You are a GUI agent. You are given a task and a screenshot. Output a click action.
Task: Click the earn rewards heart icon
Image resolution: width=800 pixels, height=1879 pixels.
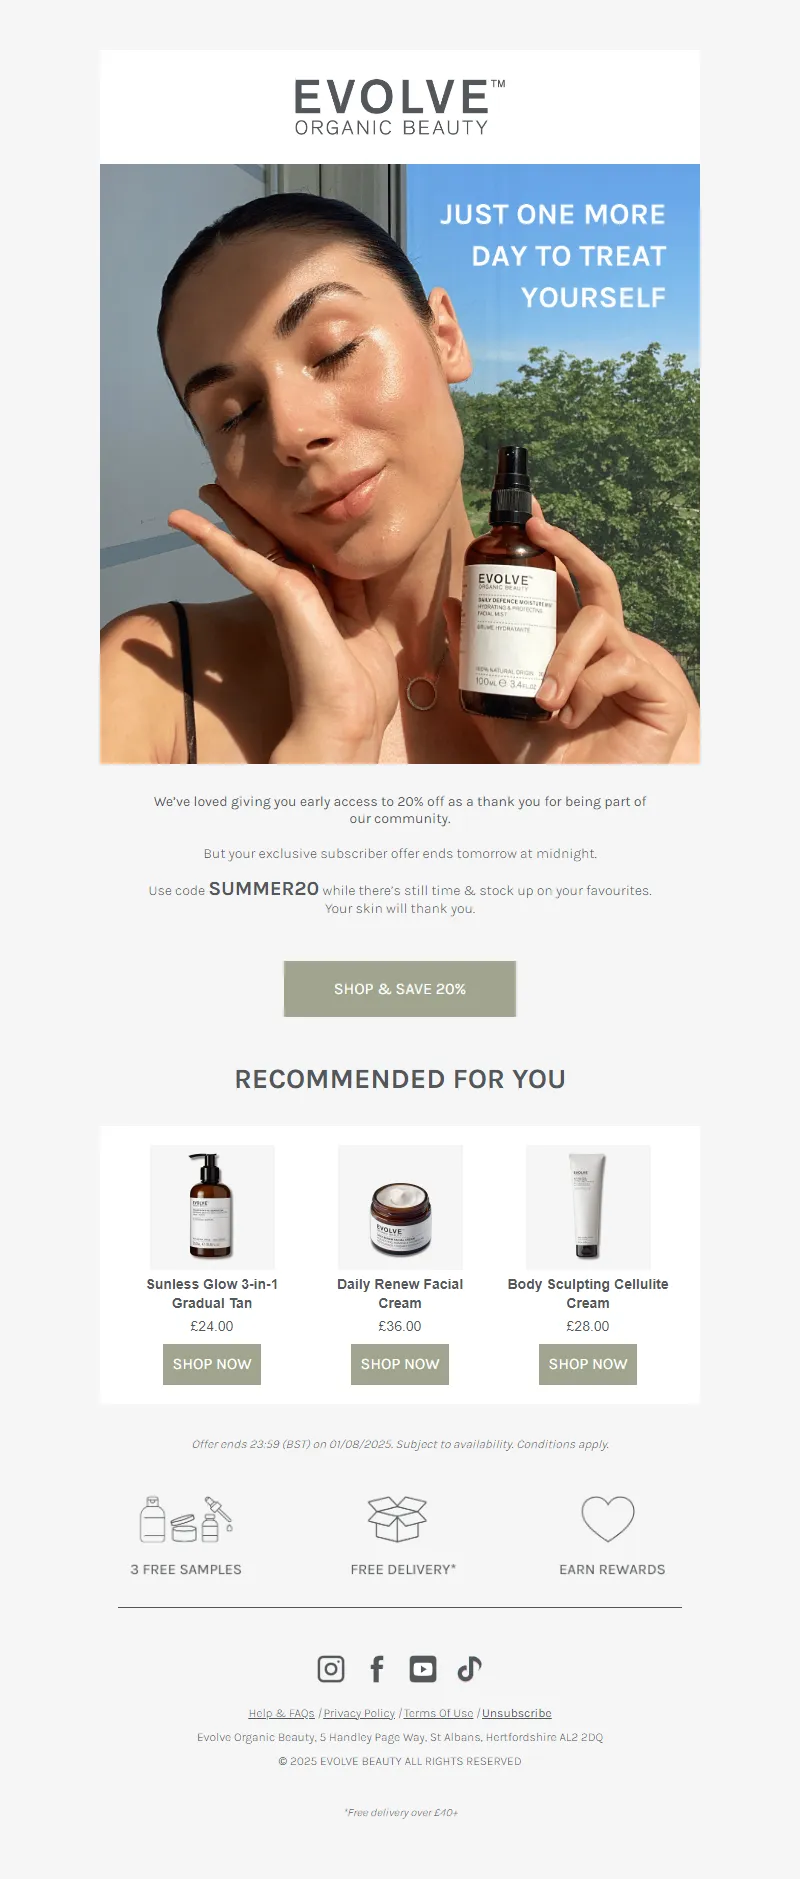click(609, 1519)
